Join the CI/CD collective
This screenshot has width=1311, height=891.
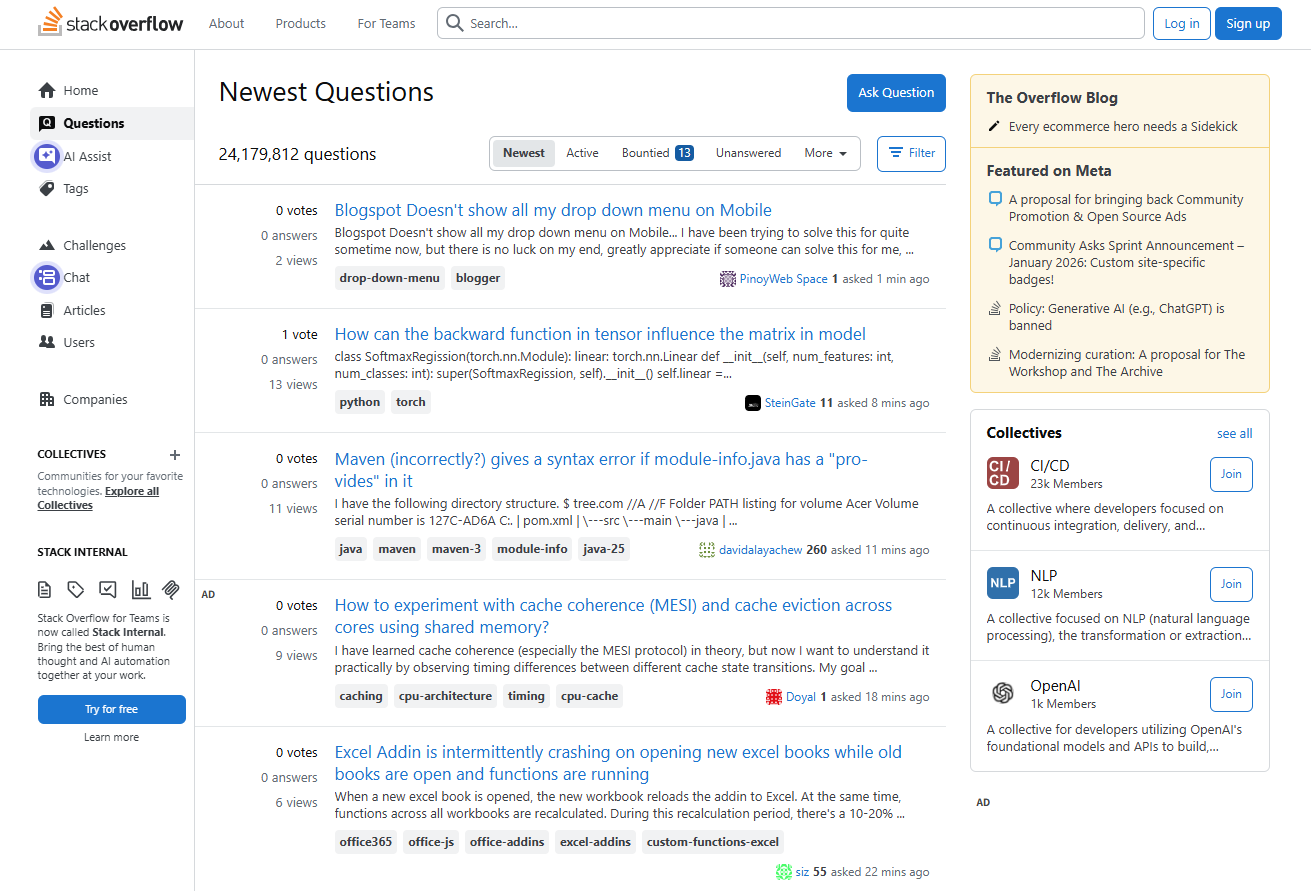click(x=1231, y=474)
